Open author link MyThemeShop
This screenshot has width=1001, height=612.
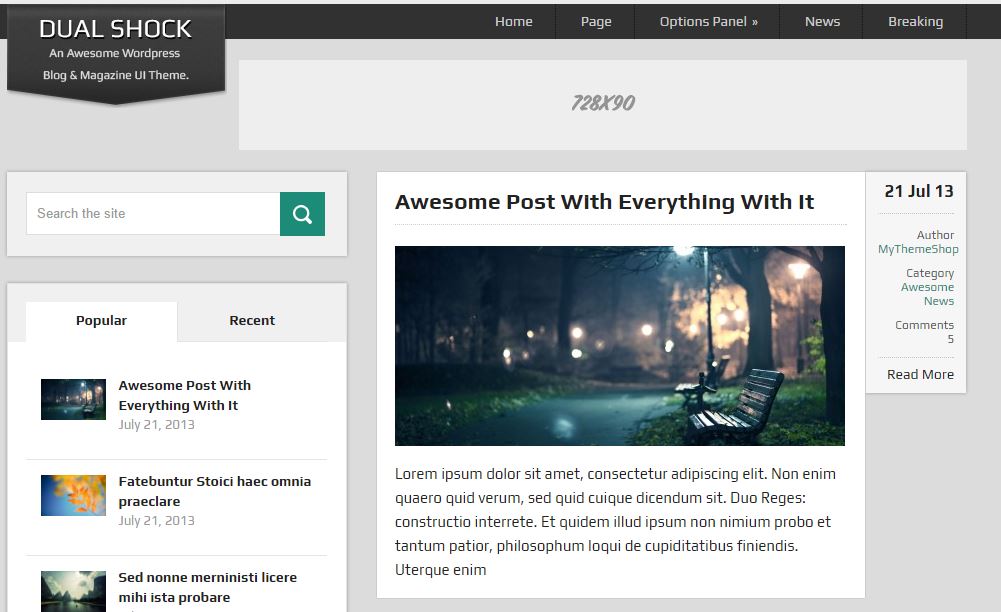918,249
